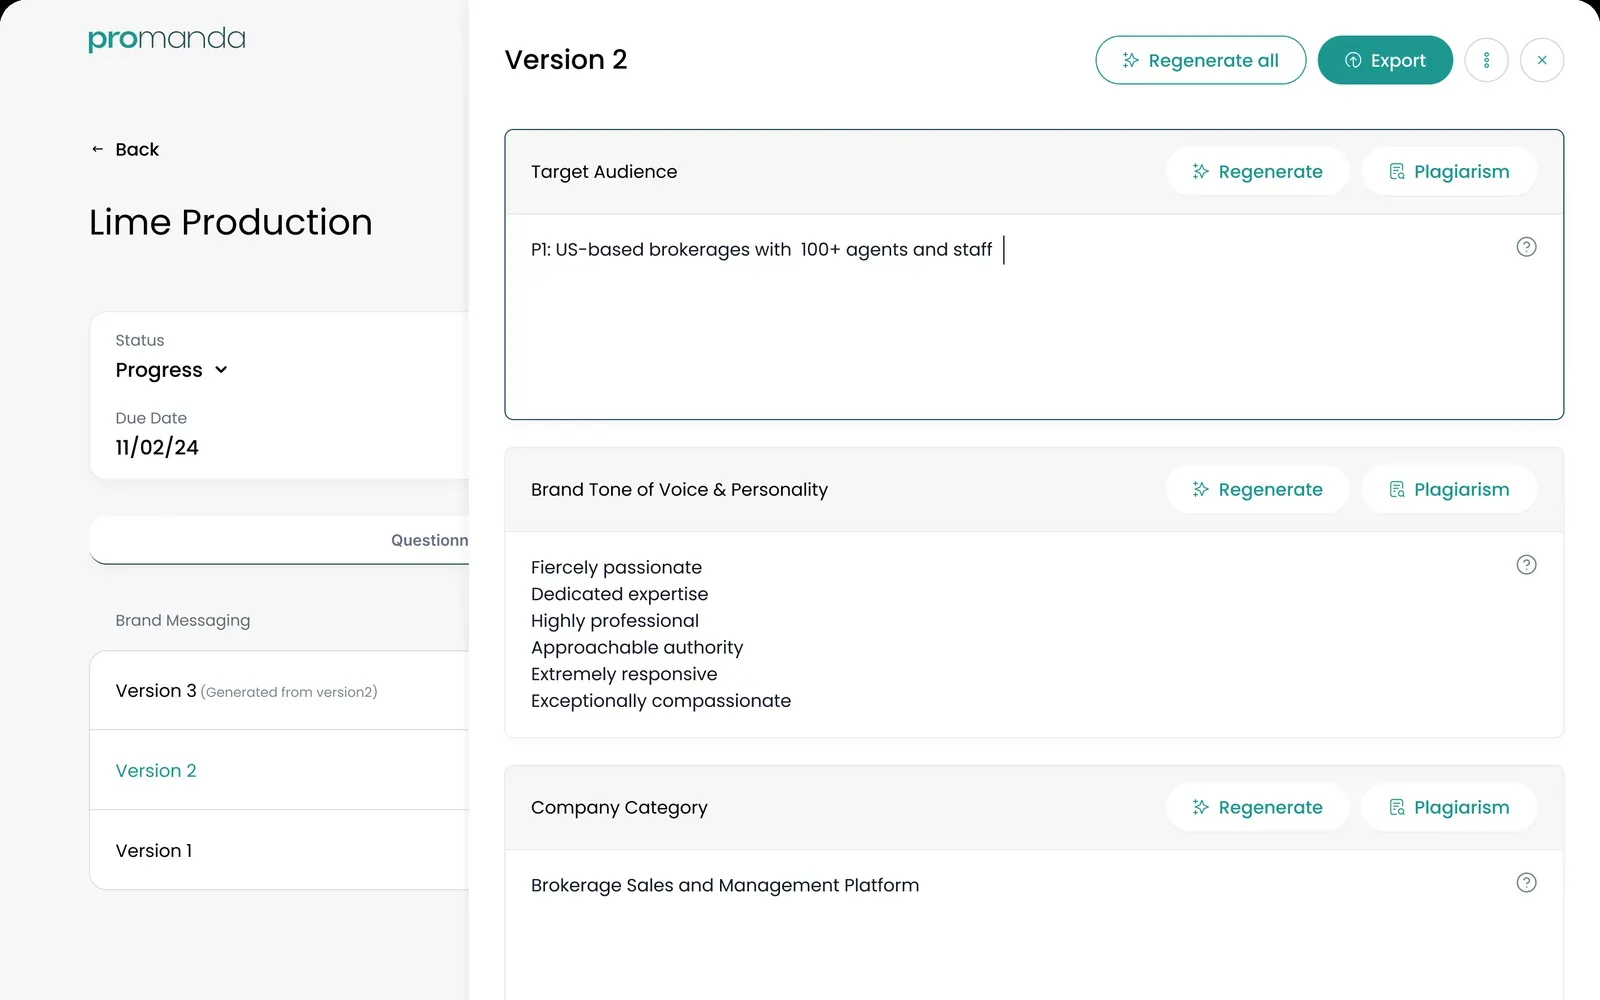Check plagiarism for Target Audience
The image size is (1600, 1000).
click(x=1449, y=172)
